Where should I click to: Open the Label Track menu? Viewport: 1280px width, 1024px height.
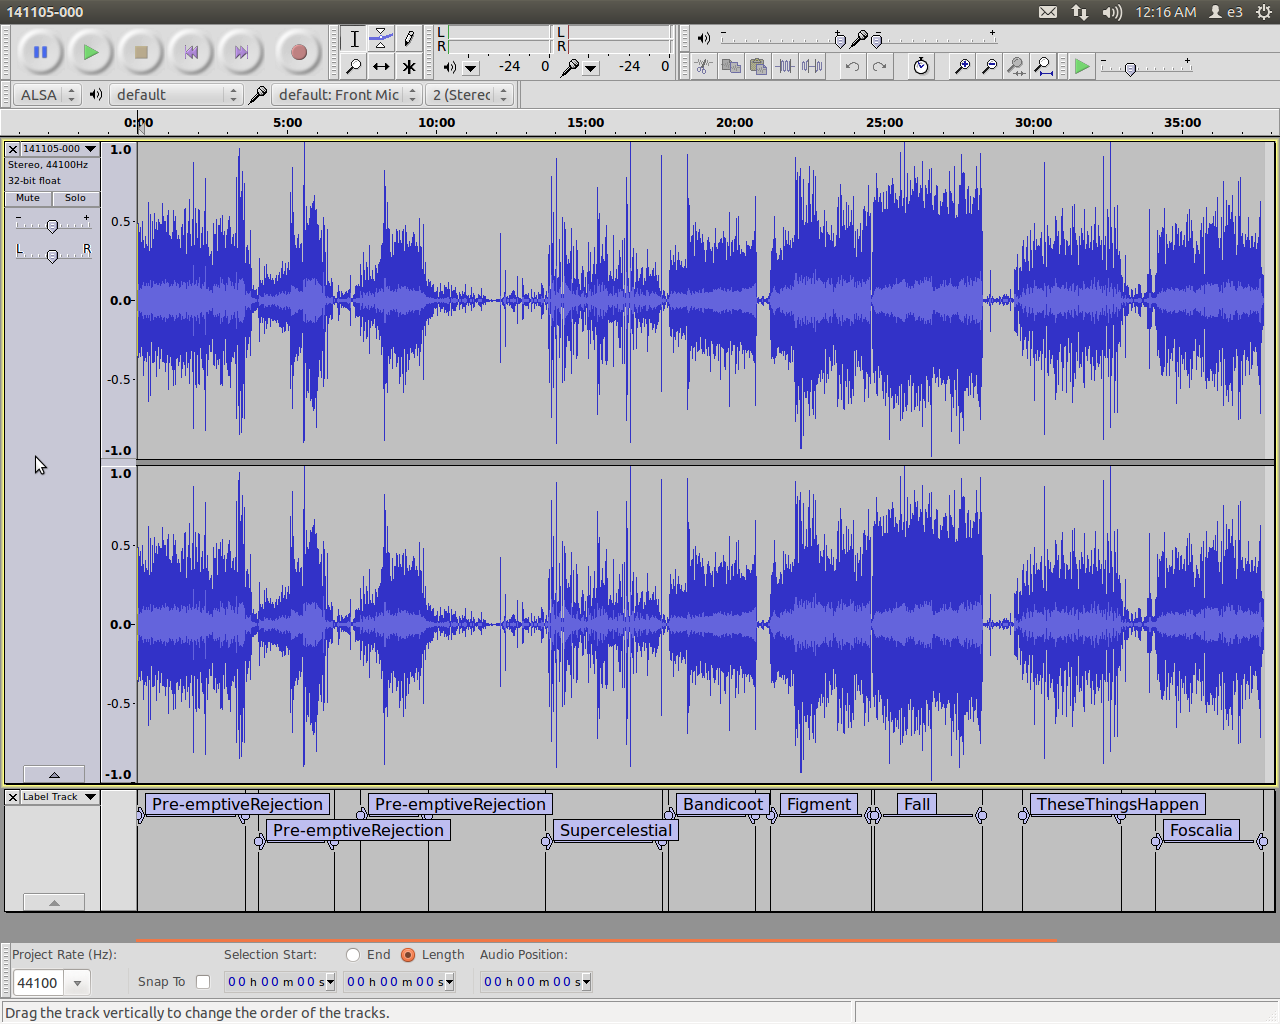60,797
